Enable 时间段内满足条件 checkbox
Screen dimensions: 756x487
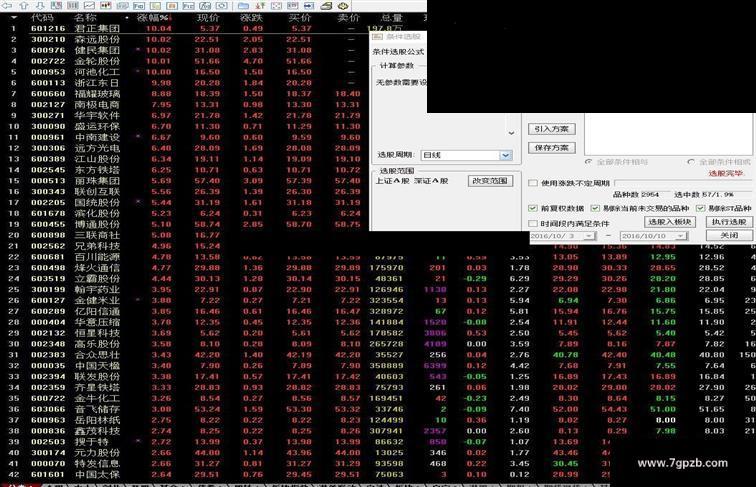click(533, 223)
